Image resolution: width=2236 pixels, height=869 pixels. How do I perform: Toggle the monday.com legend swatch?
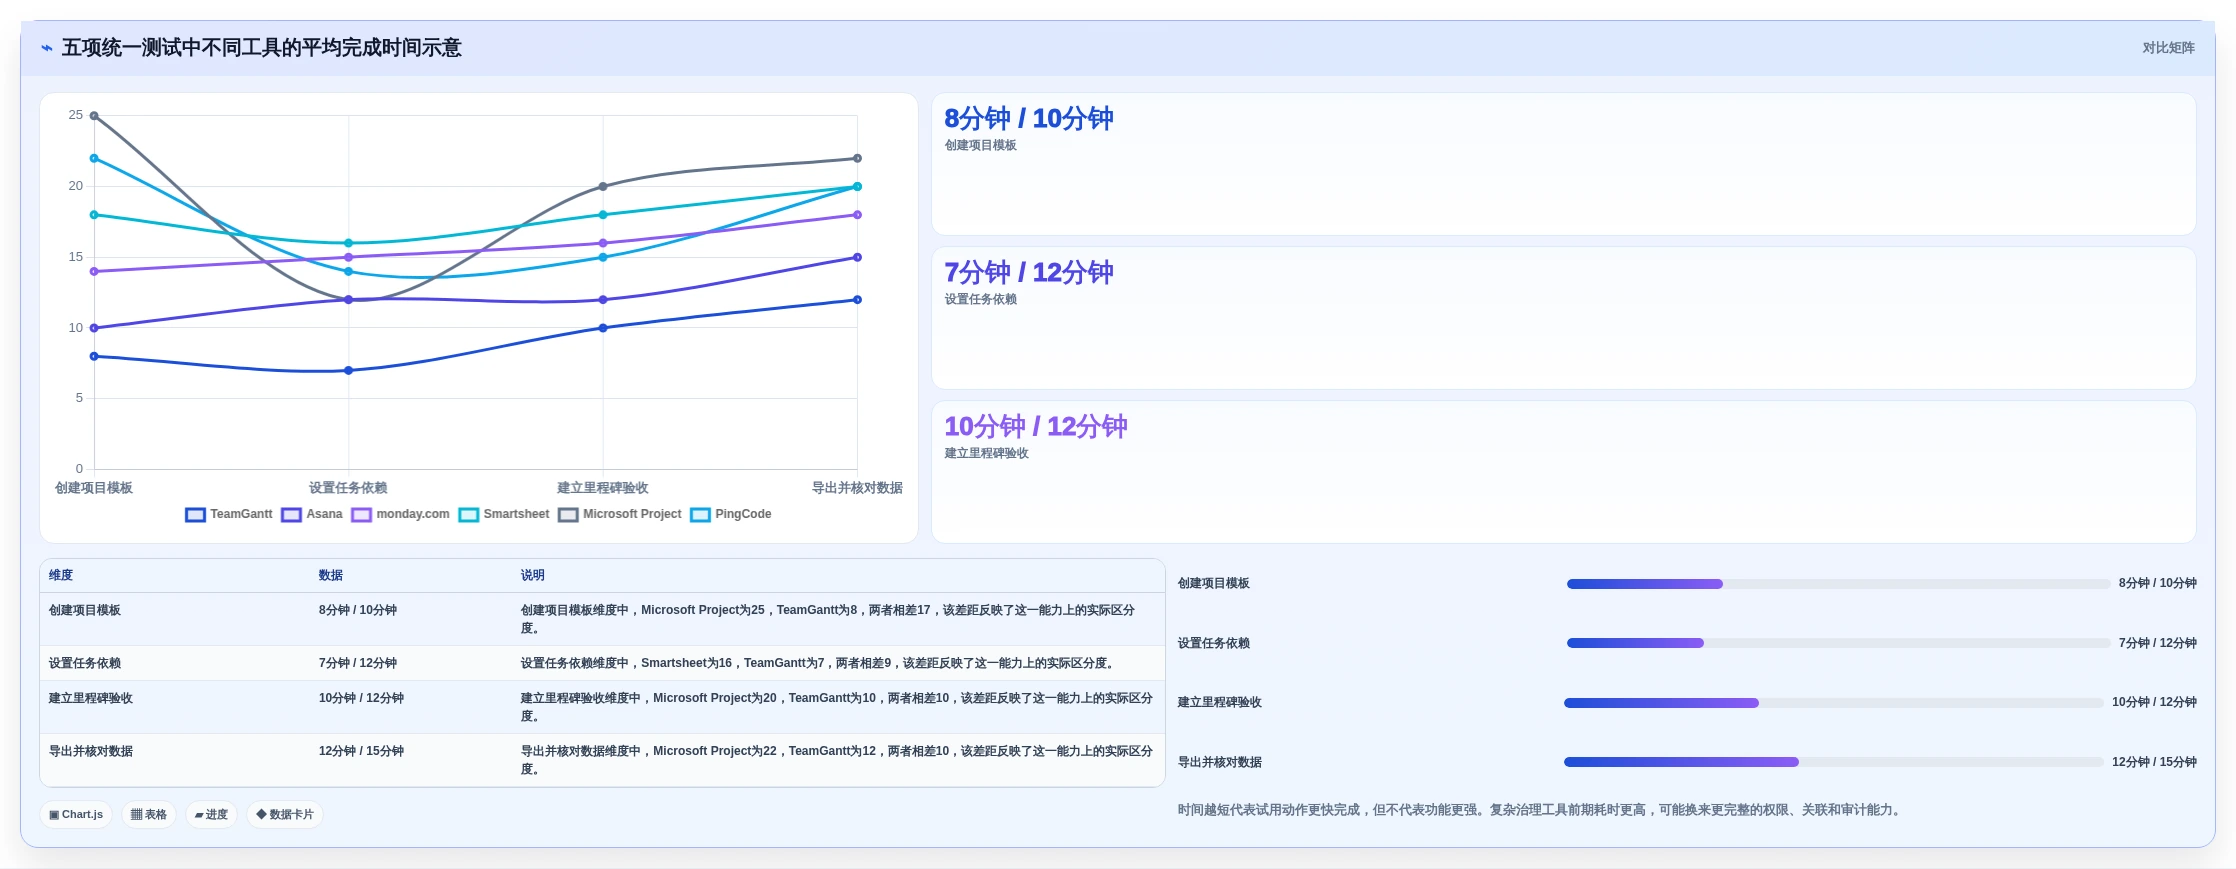[x=362, y=515]
